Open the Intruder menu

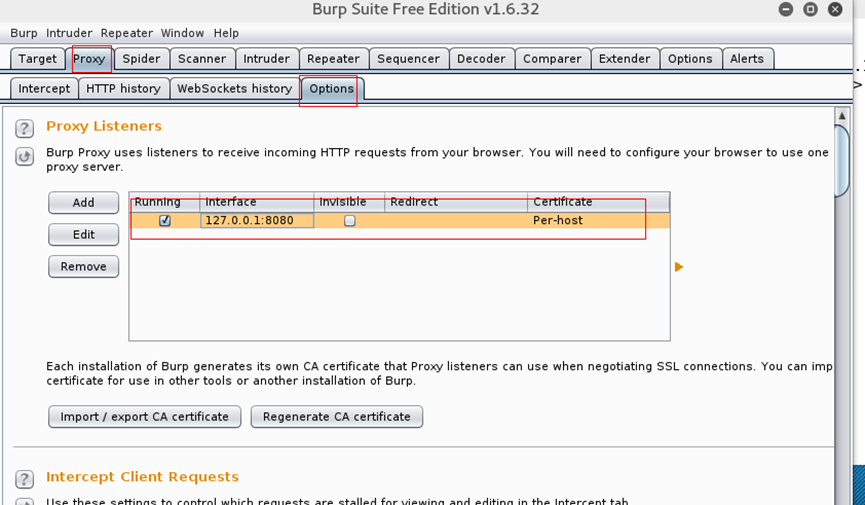[69, 33]
